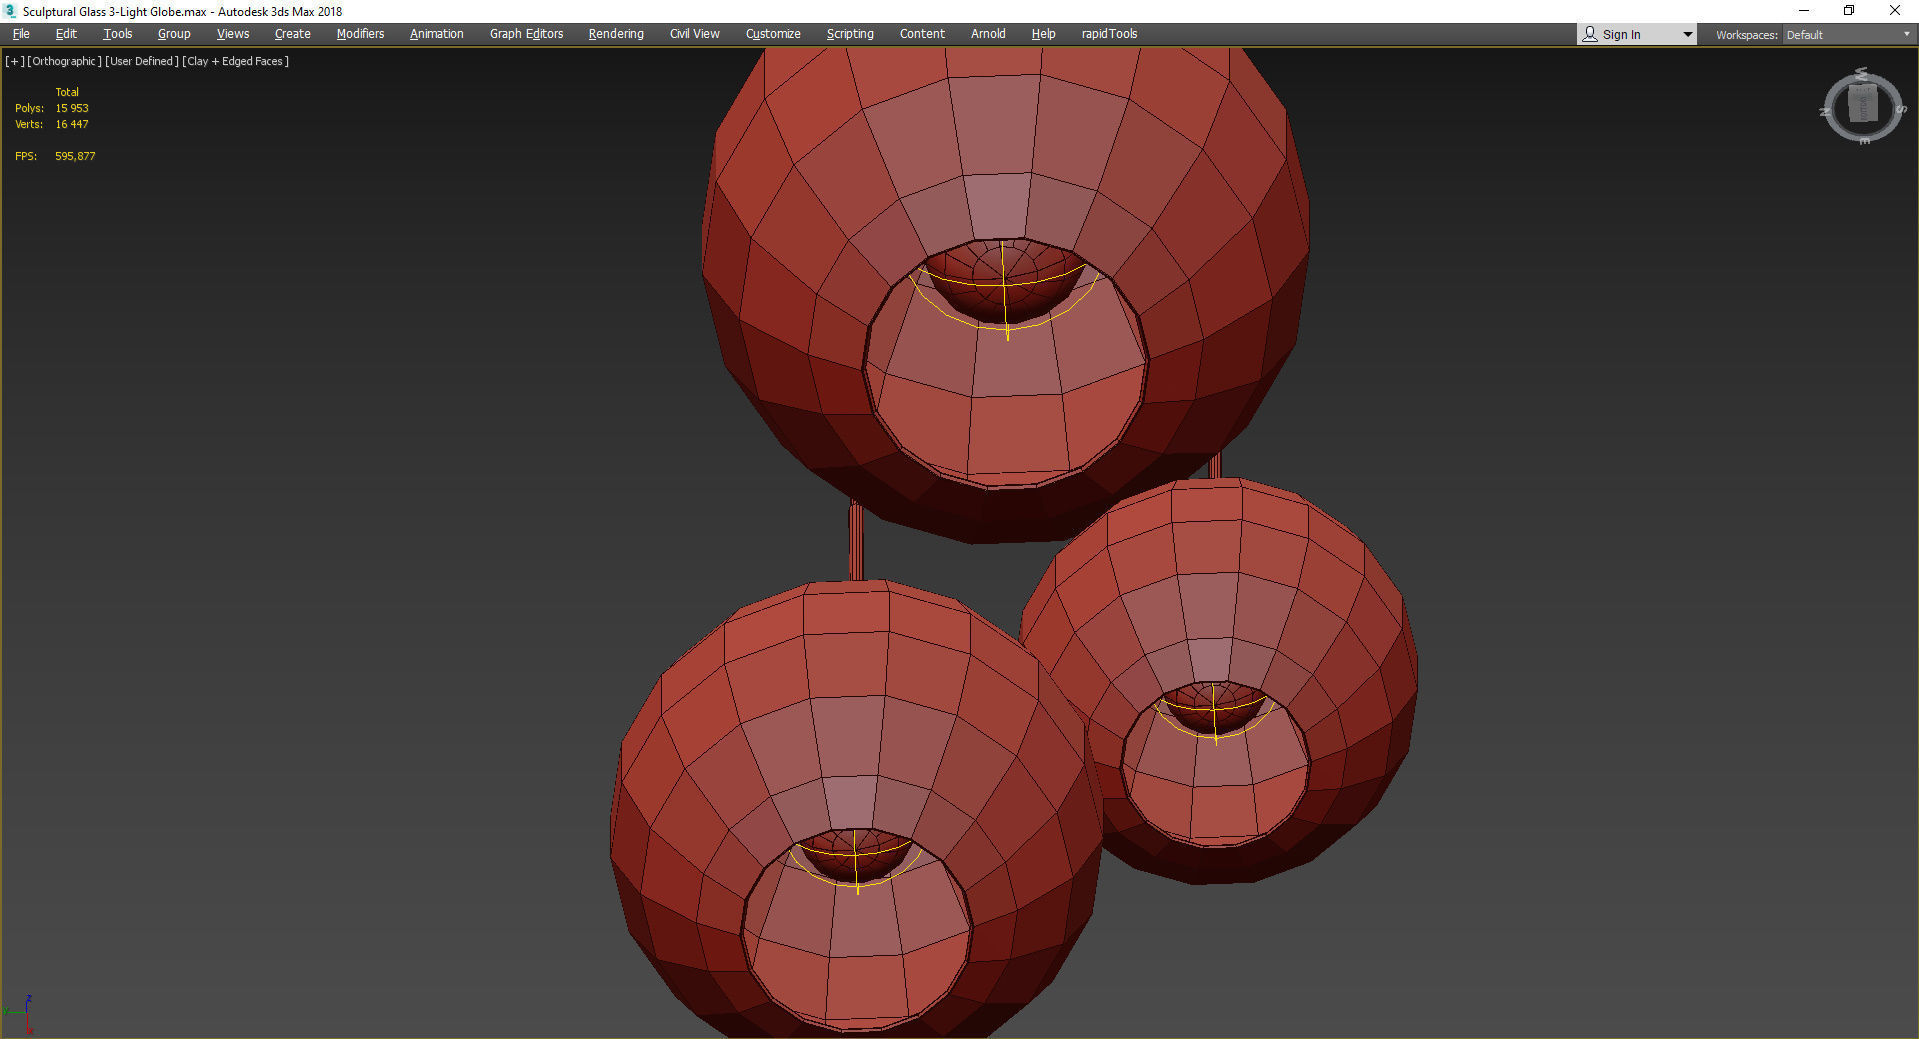This screenshot has width=1919, height=1039.
Task: Open the Customize menu
Action: 773,34
